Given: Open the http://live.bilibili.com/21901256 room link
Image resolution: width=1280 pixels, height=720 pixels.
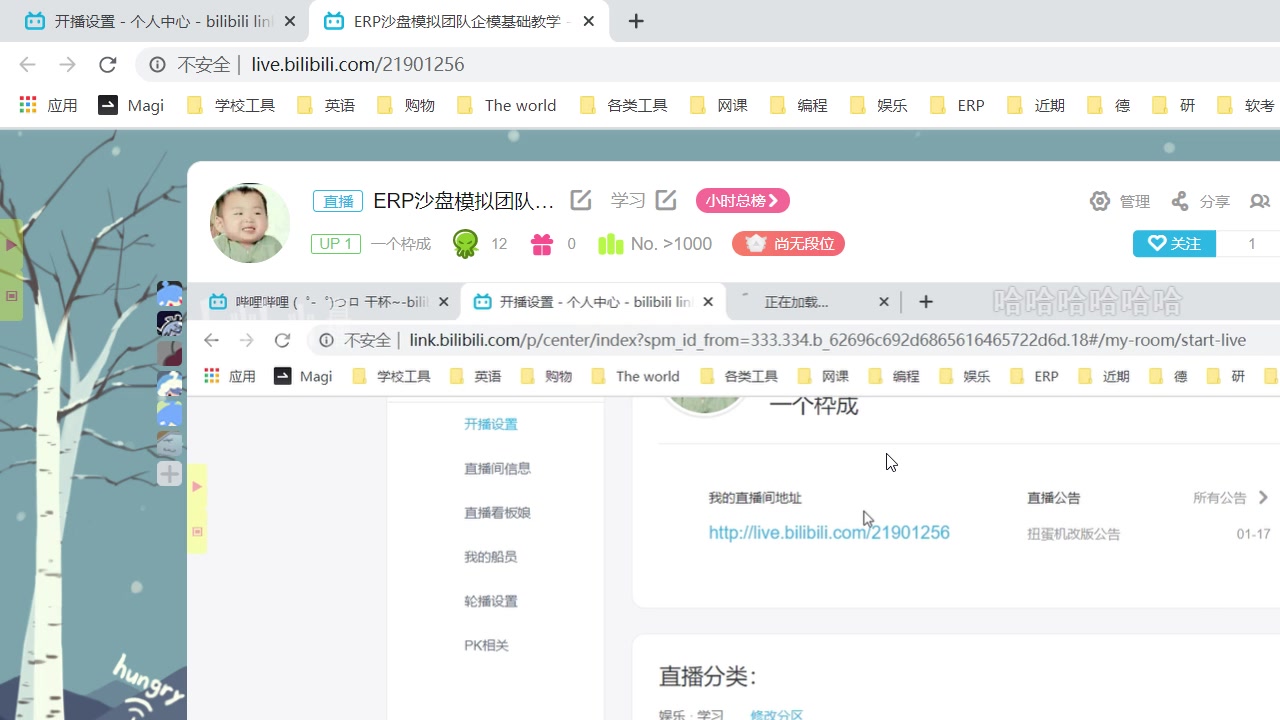Looking at the screenshot, I should pyautogui.click(x=829, y=532).
